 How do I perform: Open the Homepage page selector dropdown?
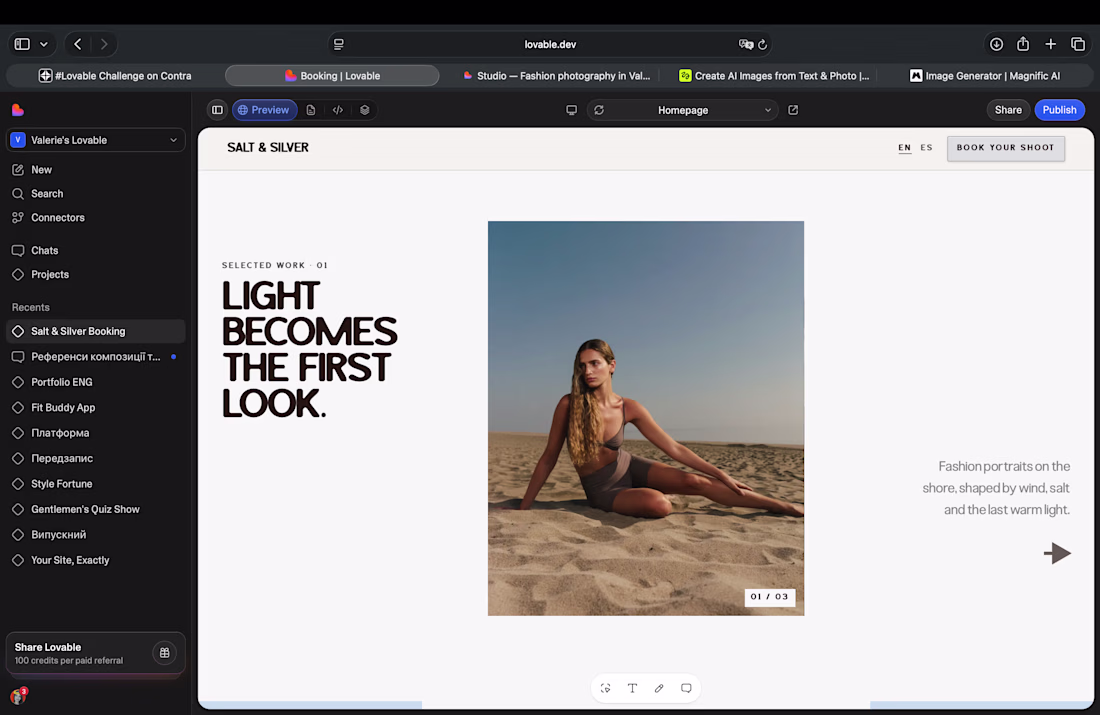[683, 110]
